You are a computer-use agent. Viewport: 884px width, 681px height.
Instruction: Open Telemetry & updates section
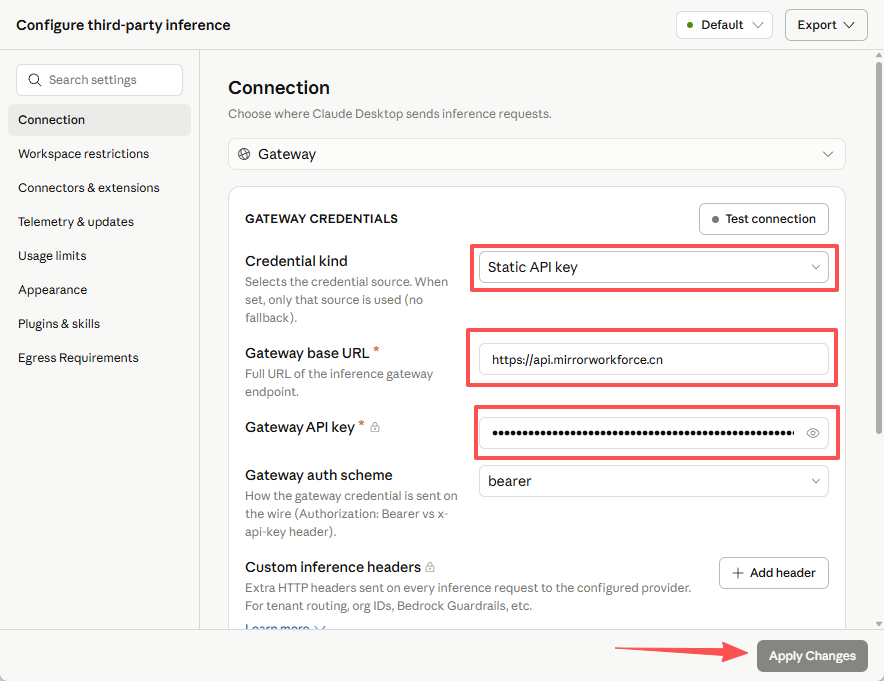pyautogui.click(x=99, y=222)
